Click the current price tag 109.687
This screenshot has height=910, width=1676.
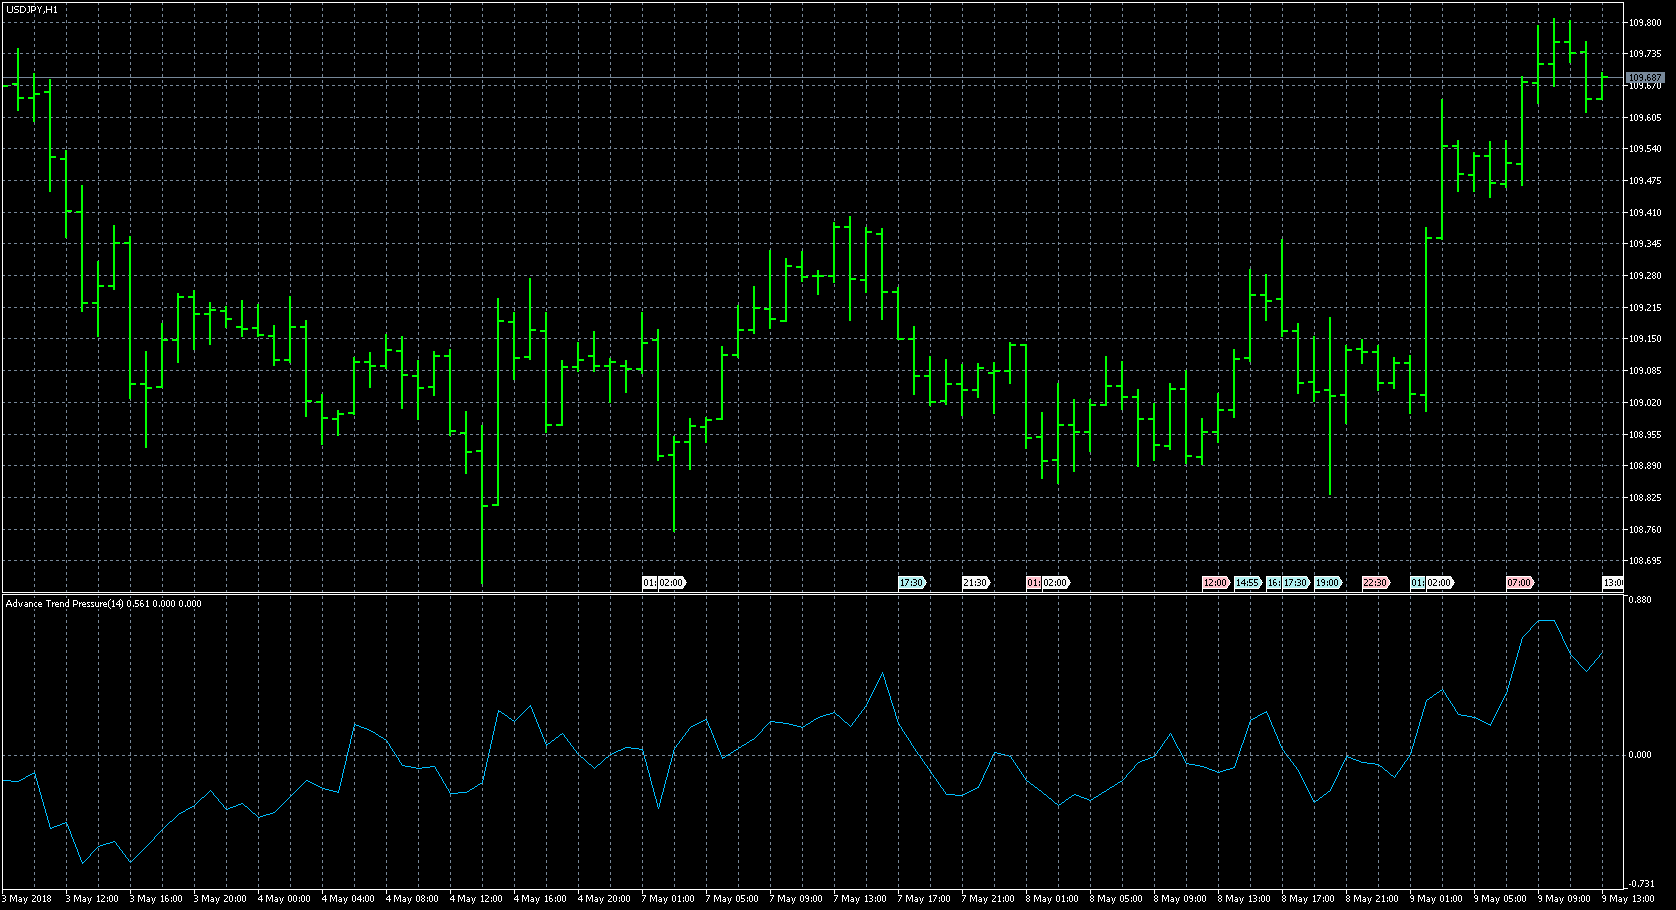click(x=1645, y=77)
